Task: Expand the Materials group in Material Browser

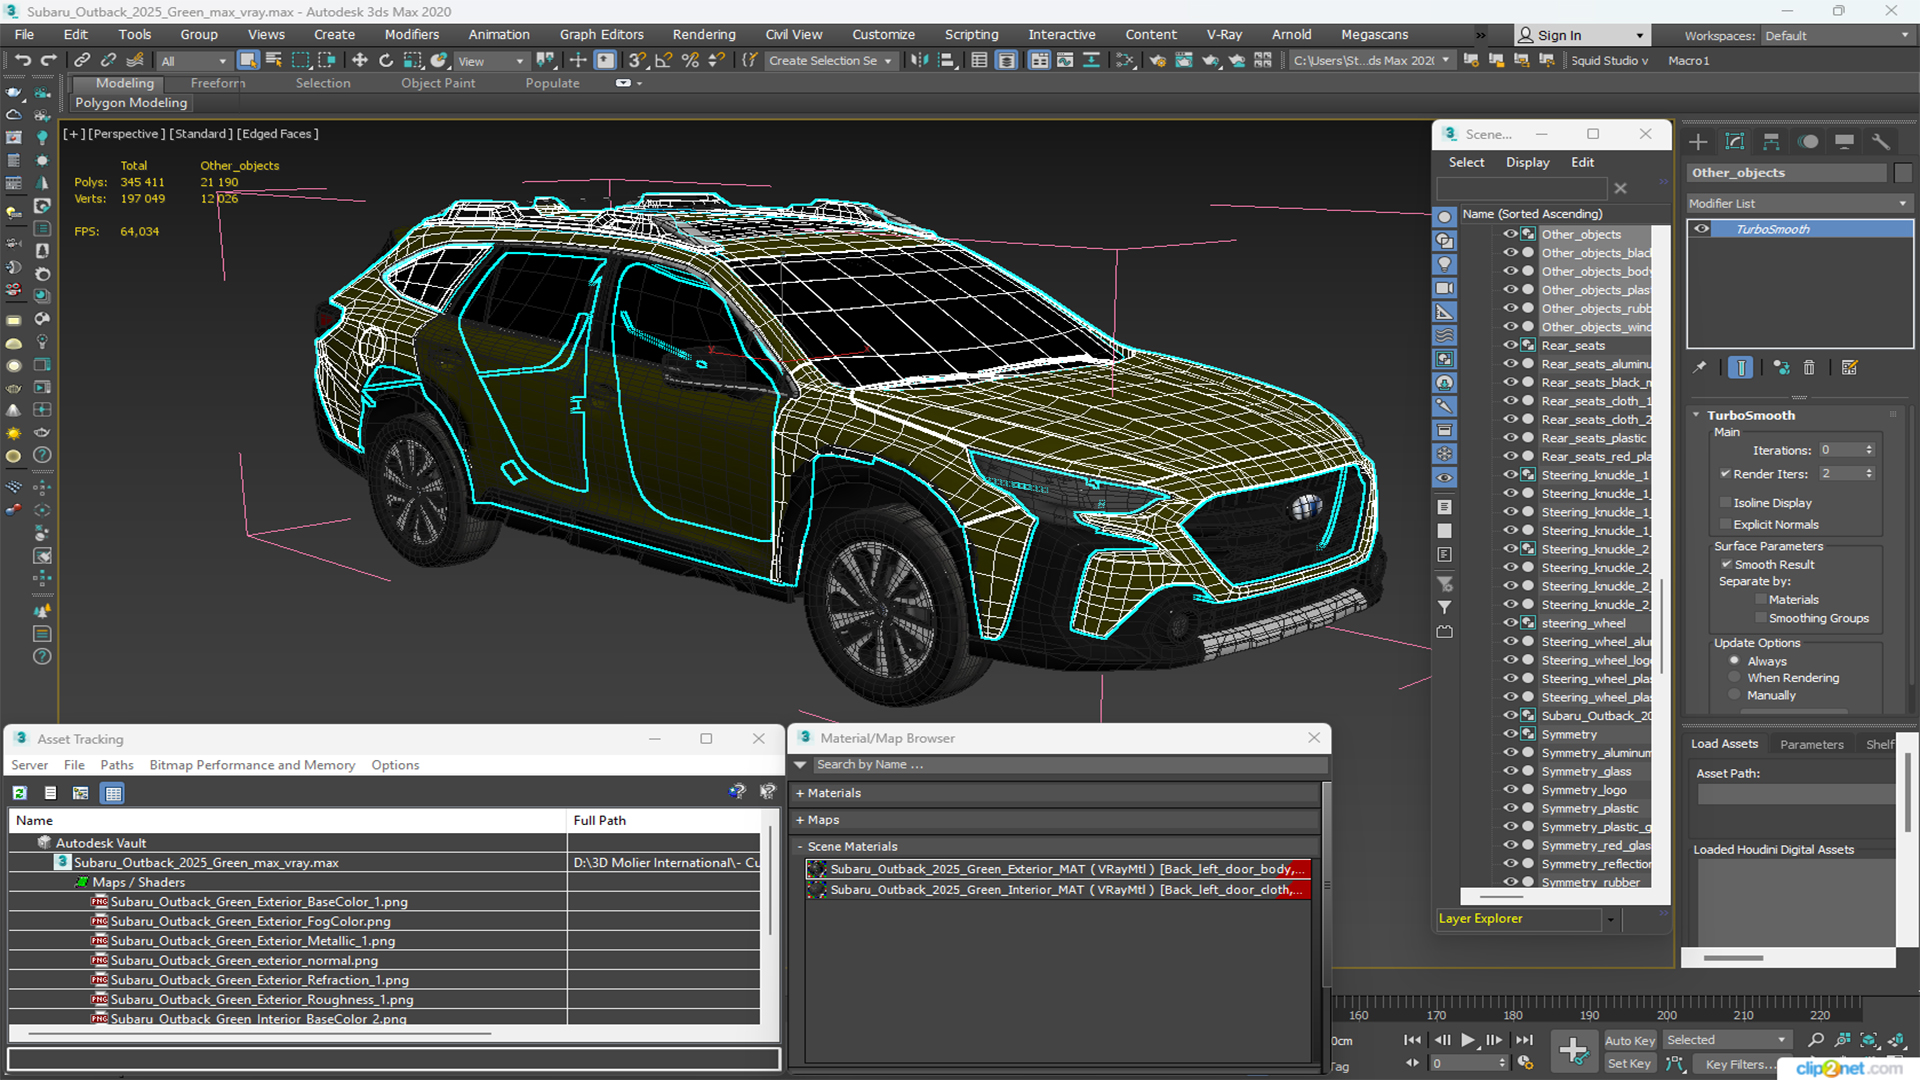Action: pos(800,793)
